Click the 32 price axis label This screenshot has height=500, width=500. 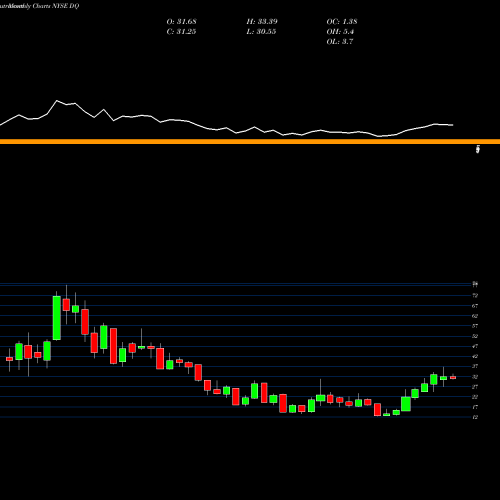pos(475,377)
